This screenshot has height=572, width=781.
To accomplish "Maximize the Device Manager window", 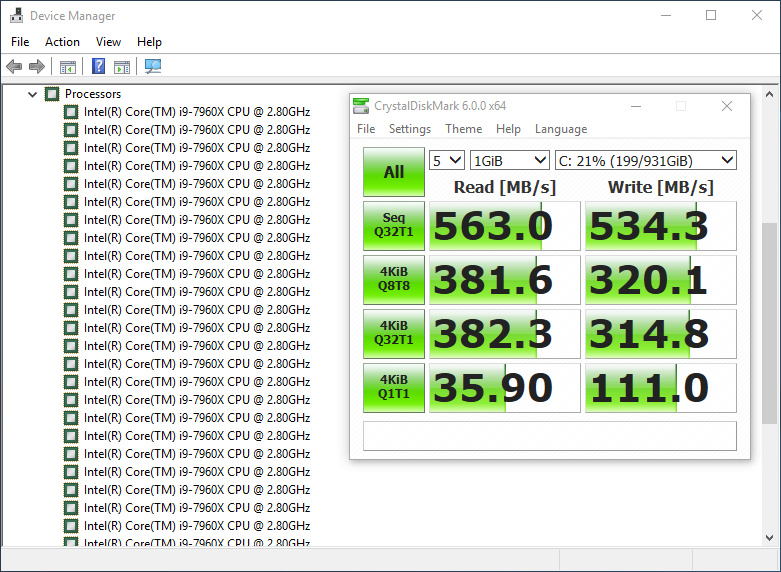I will coord(711,15).
